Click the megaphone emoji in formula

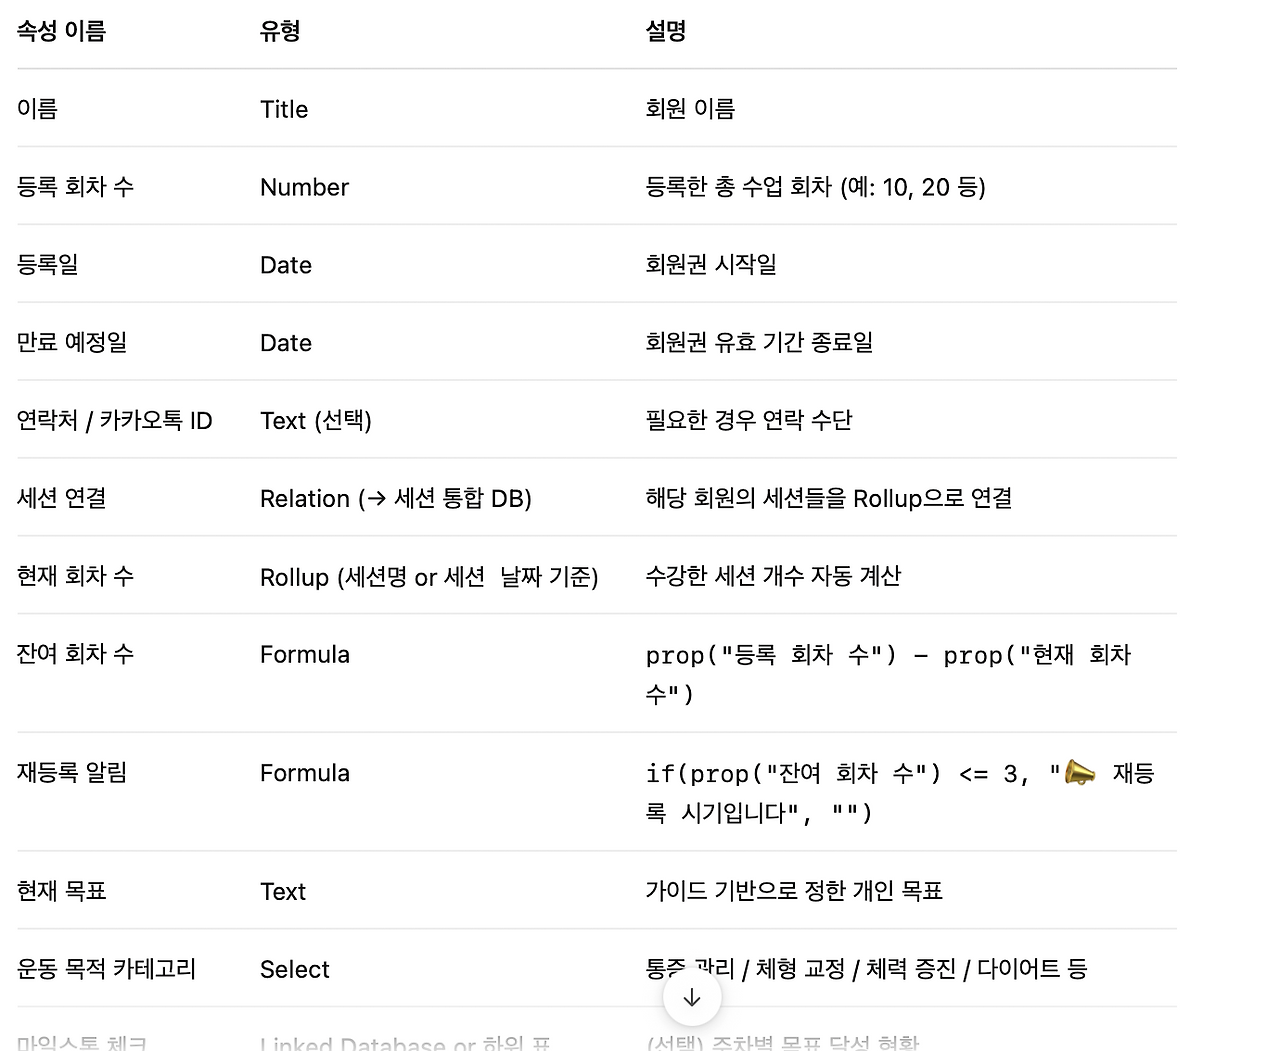(x=1080, y=773)
